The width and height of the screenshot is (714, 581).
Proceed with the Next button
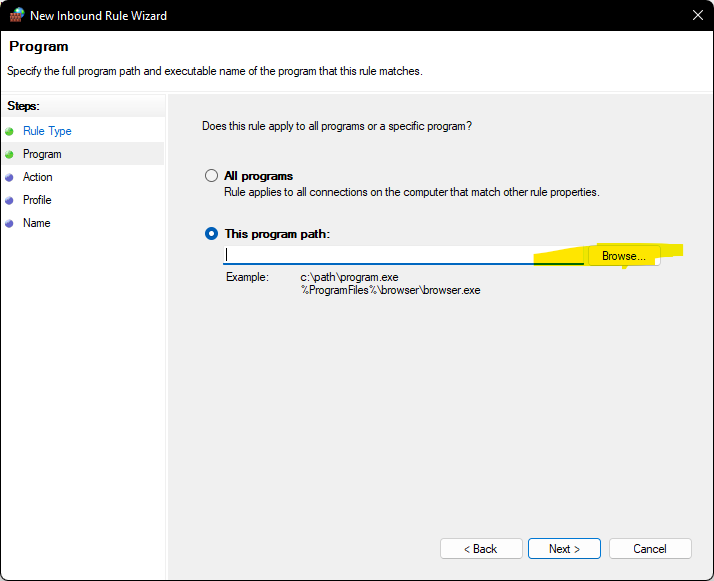click(x=564, y=549)
